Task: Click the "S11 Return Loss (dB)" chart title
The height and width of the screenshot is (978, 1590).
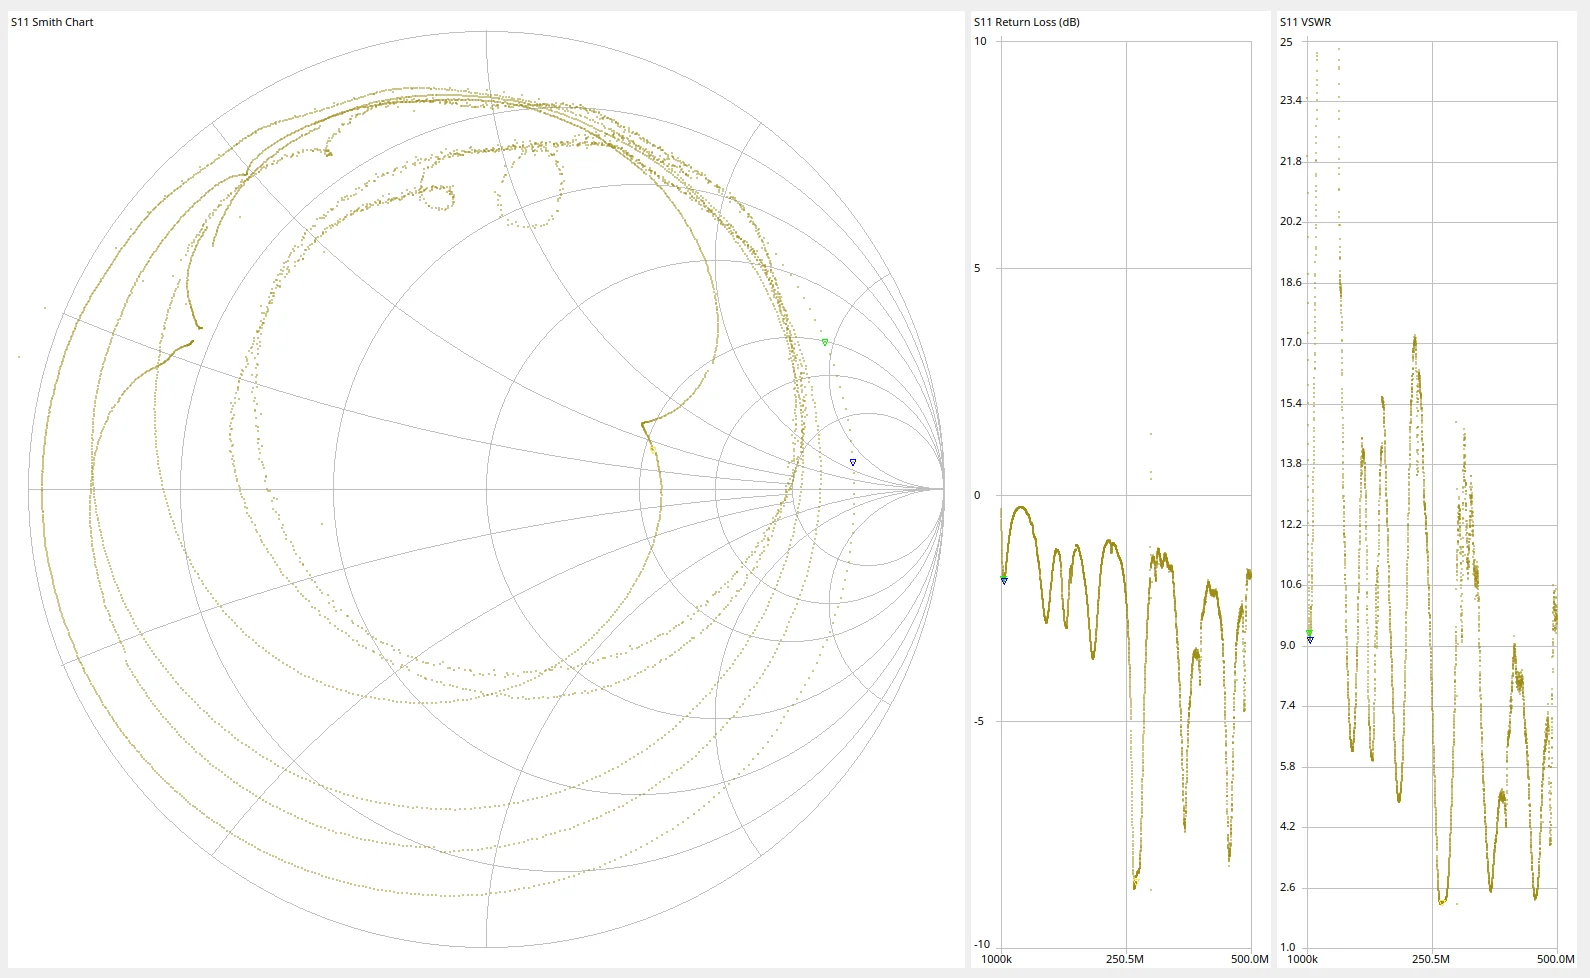Action: (x=1027, y=22)
